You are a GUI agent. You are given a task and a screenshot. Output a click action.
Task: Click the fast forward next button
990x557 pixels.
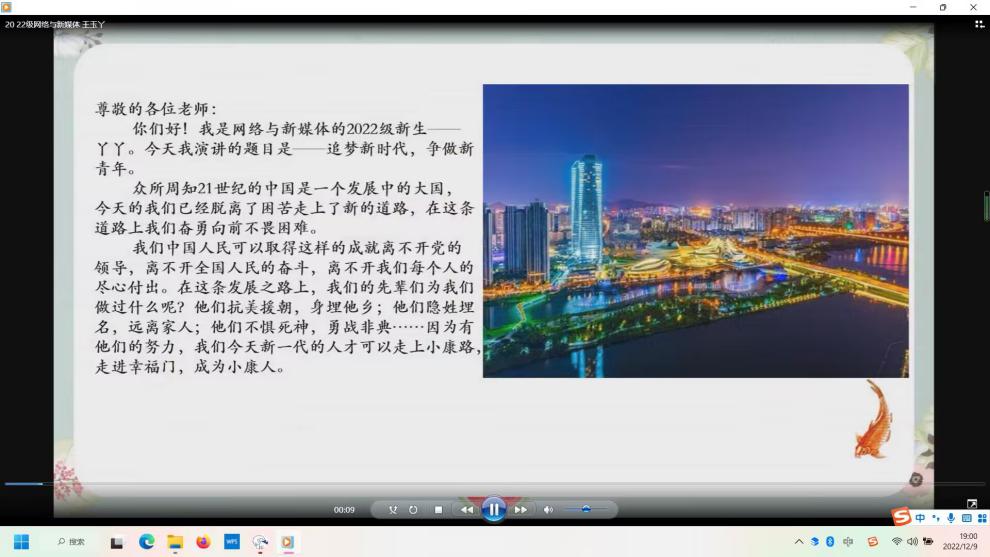(520, 510)
